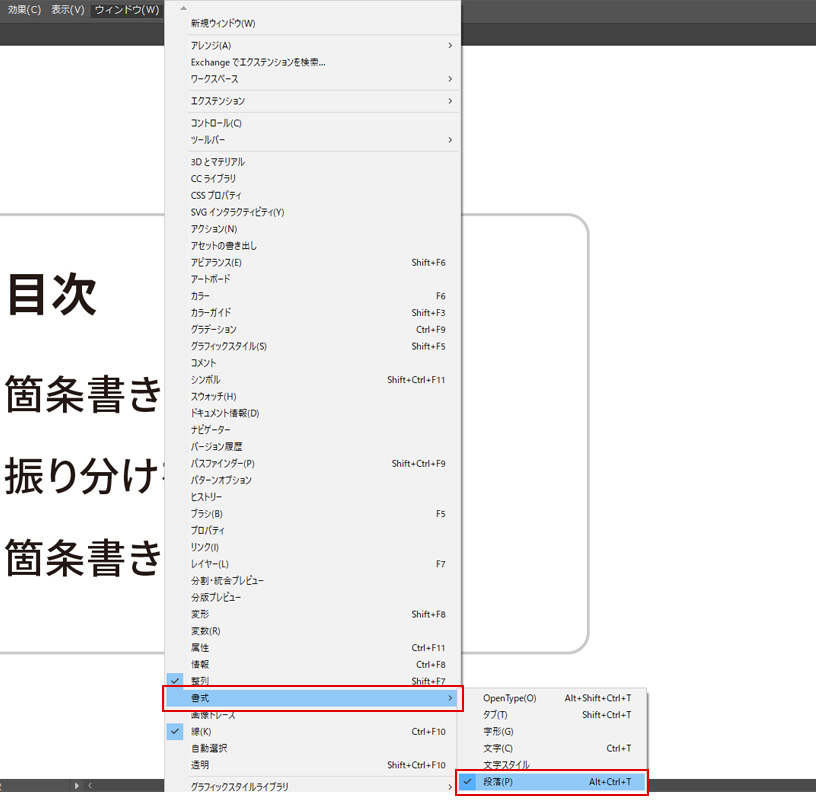Open the バージョン履歴 panel
Viewport: 816px width, 809px height.
point(312,447)
